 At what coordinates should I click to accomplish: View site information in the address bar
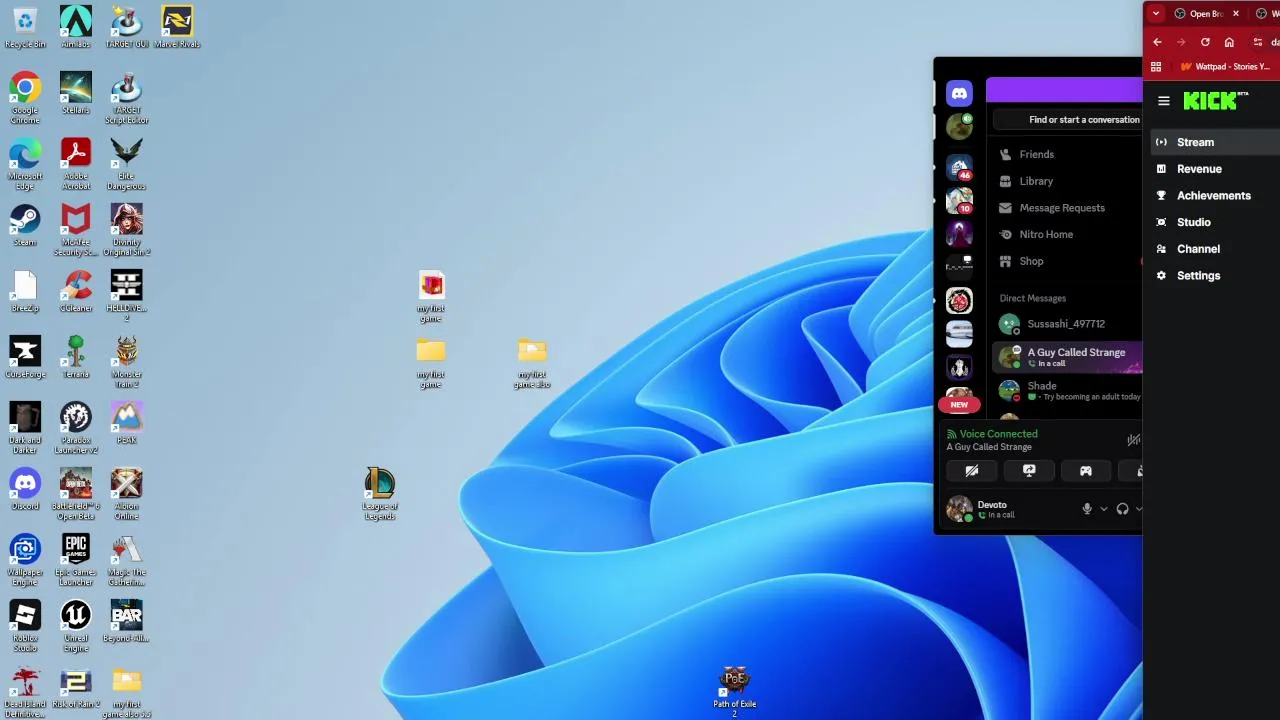[1257, 42]
